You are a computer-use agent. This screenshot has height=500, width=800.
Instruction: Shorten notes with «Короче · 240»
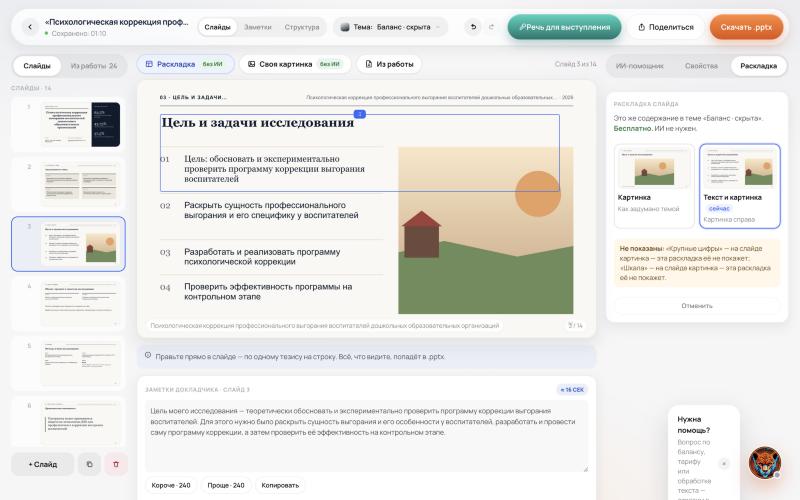[171, 485]
